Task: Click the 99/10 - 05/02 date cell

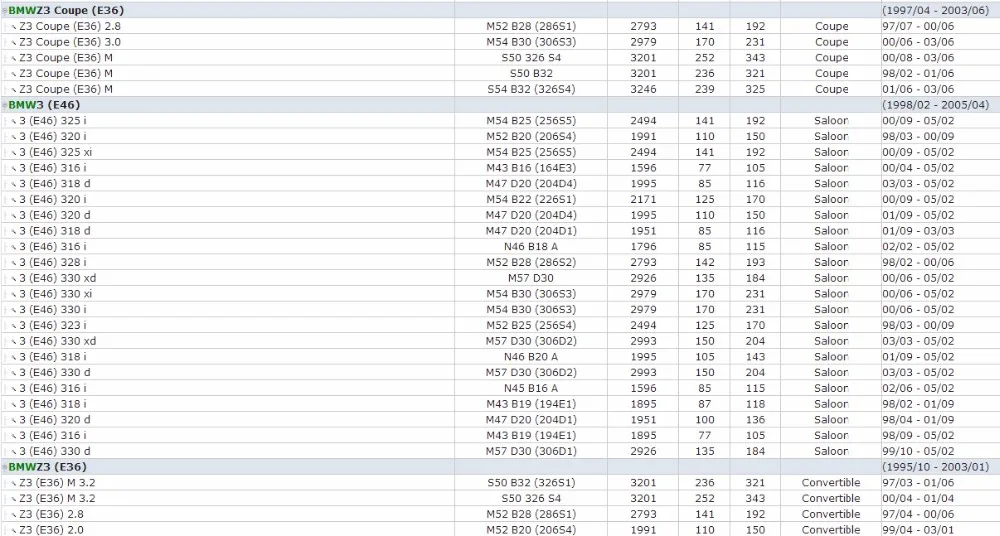Action: (918, 451)
